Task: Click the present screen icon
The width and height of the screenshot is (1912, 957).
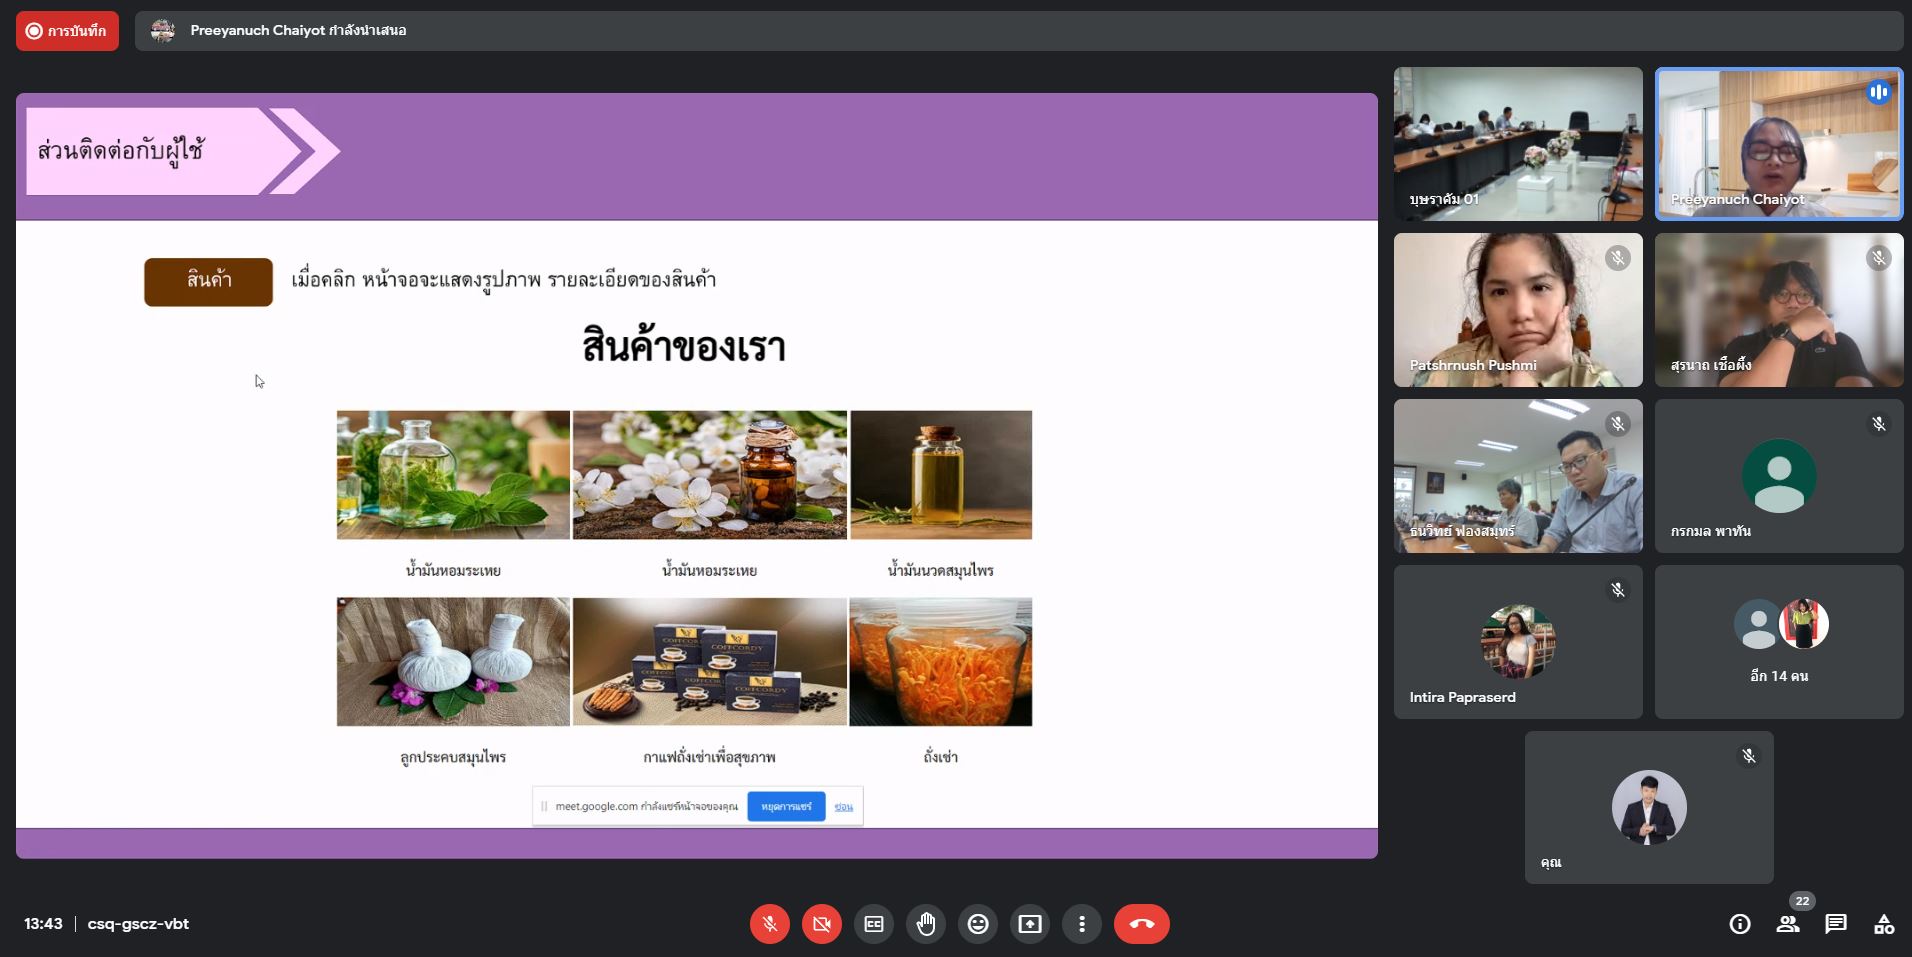Action: [x=1030, y=924]
